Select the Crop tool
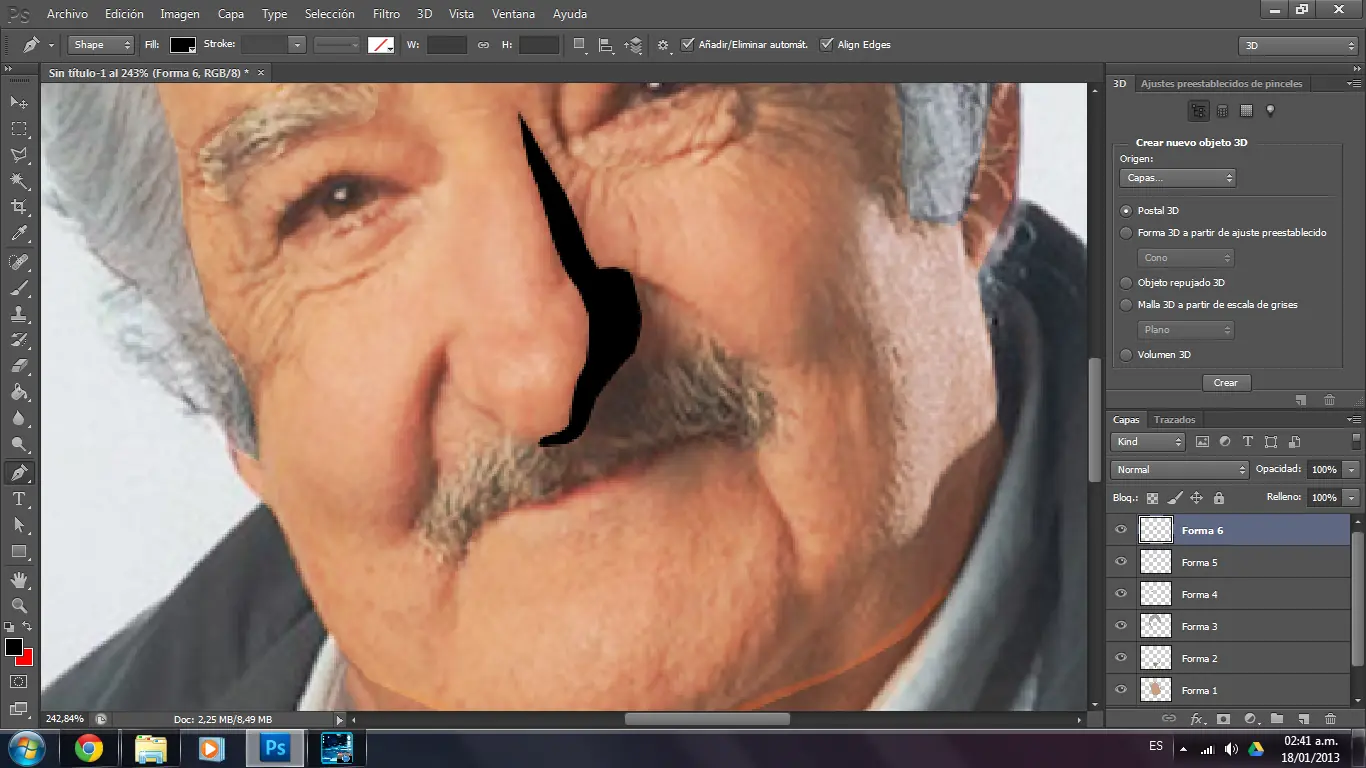Screen dimensions: 1366x768 click(x=19, y=207)
